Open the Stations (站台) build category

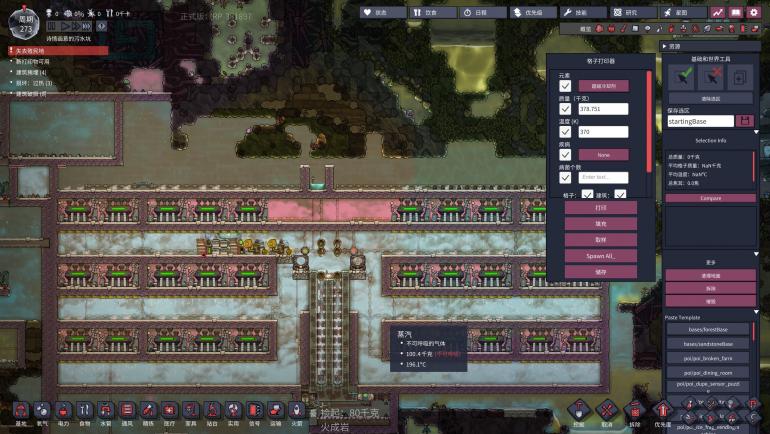click(212, 411)
